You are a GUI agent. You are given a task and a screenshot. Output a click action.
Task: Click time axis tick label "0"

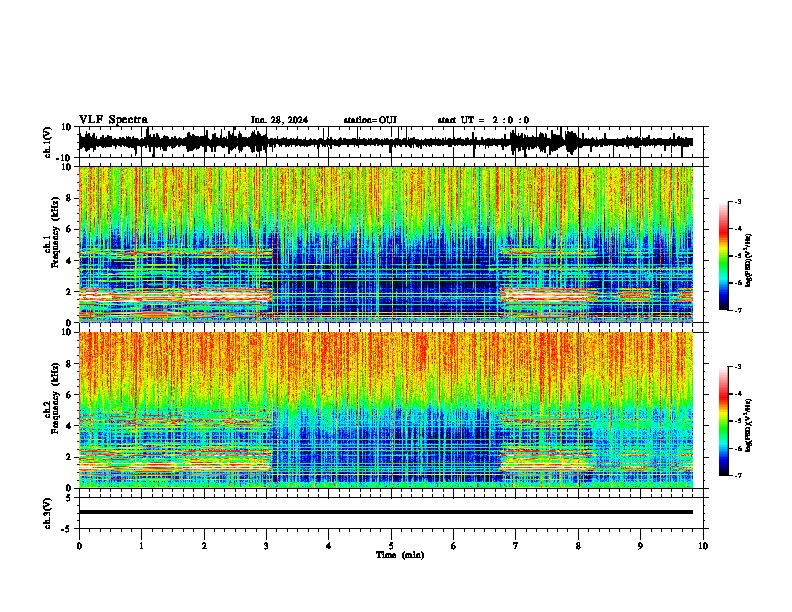[79, 545]
